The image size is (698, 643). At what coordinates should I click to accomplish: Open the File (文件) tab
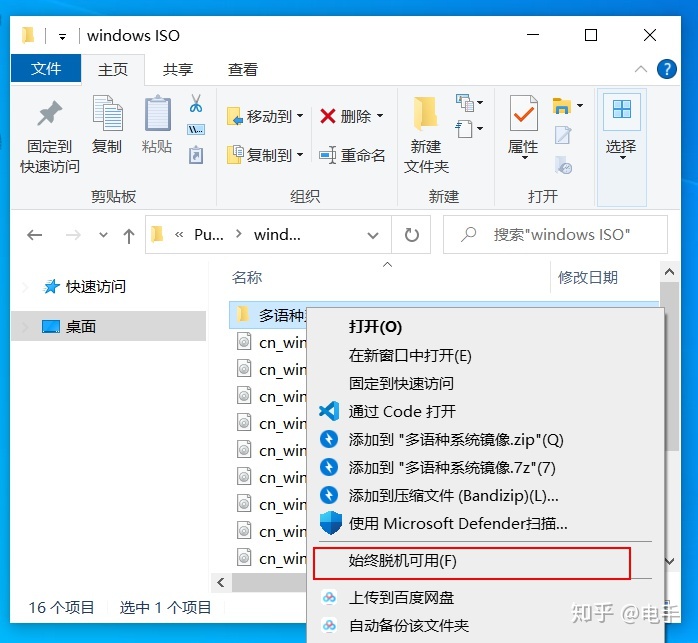pos(46,69)
